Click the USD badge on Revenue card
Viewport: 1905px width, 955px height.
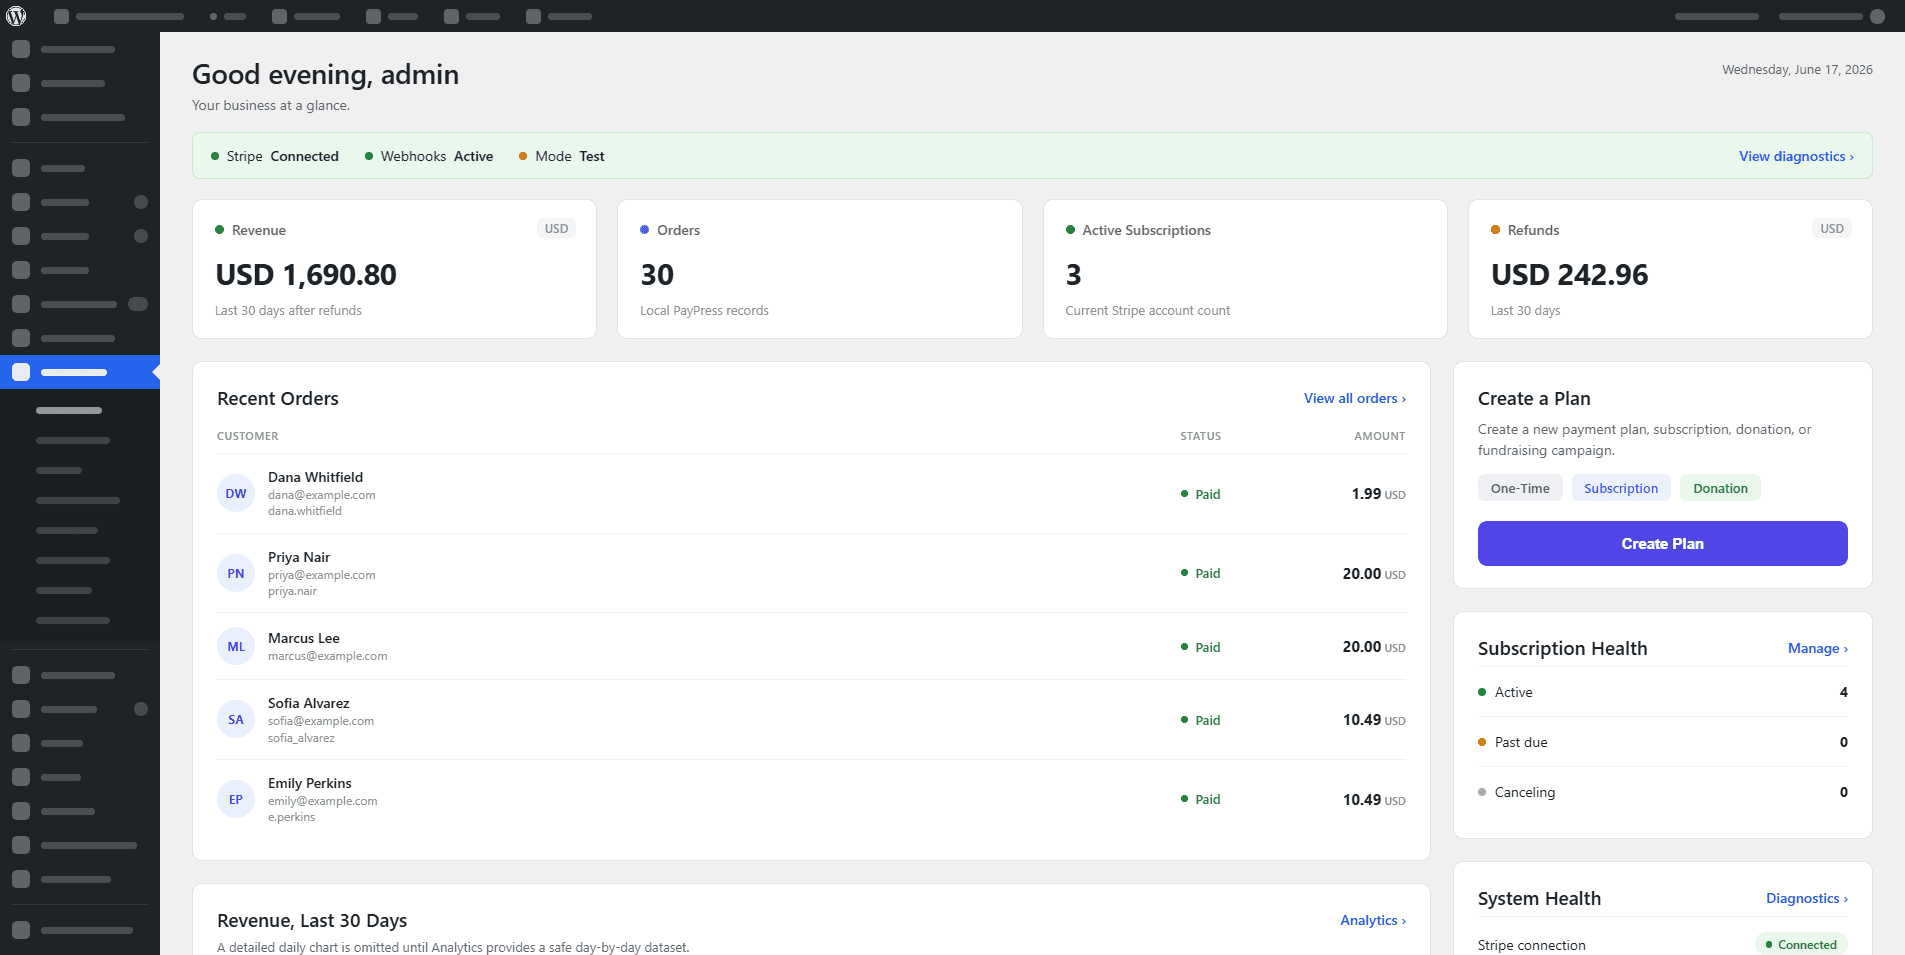[x=556, y=228]
